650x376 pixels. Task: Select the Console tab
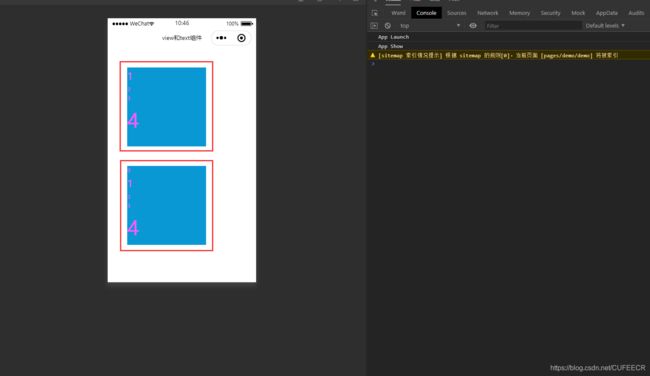pyautogui.click(x=426, y=13)
